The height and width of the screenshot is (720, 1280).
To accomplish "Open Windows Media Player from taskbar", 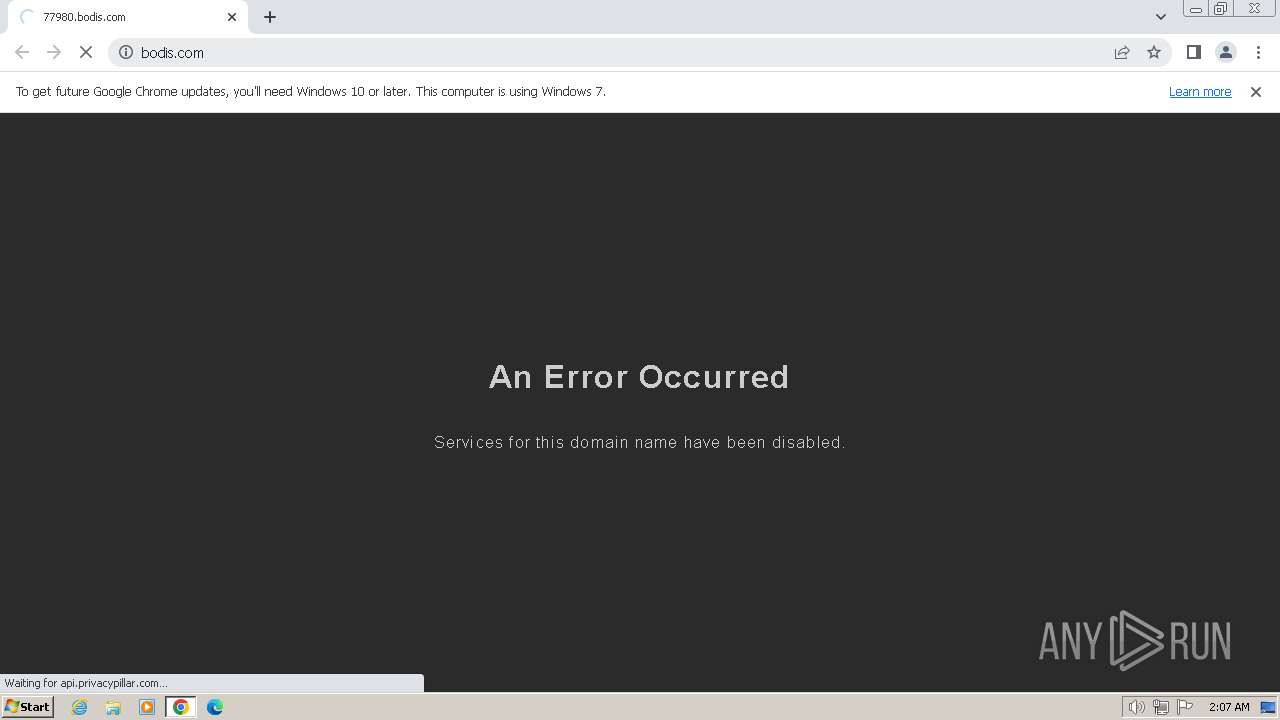I will 147,707.
